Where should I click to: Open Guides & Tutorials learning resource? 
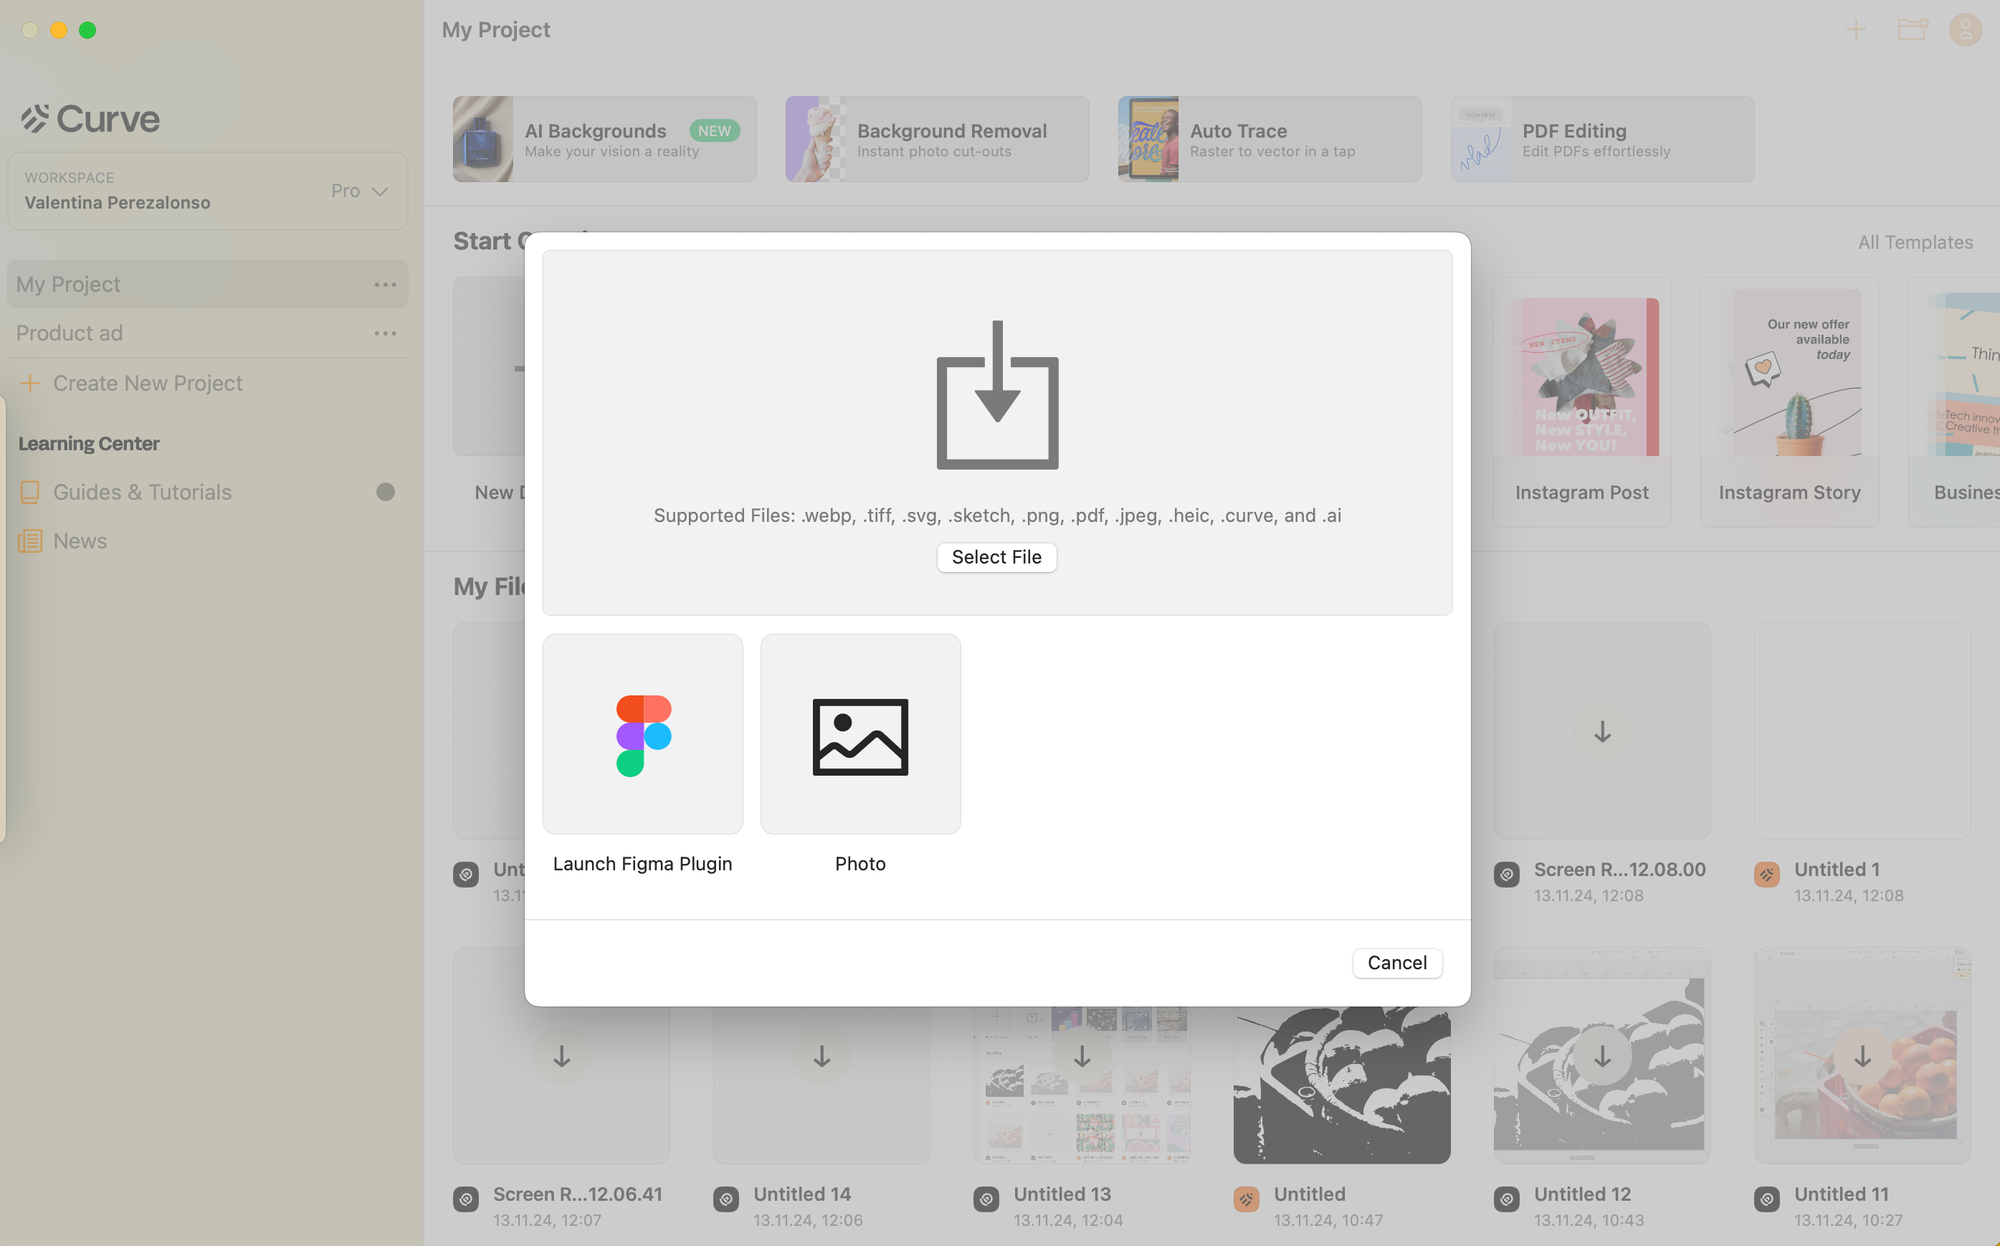click(x=142, y=490)
